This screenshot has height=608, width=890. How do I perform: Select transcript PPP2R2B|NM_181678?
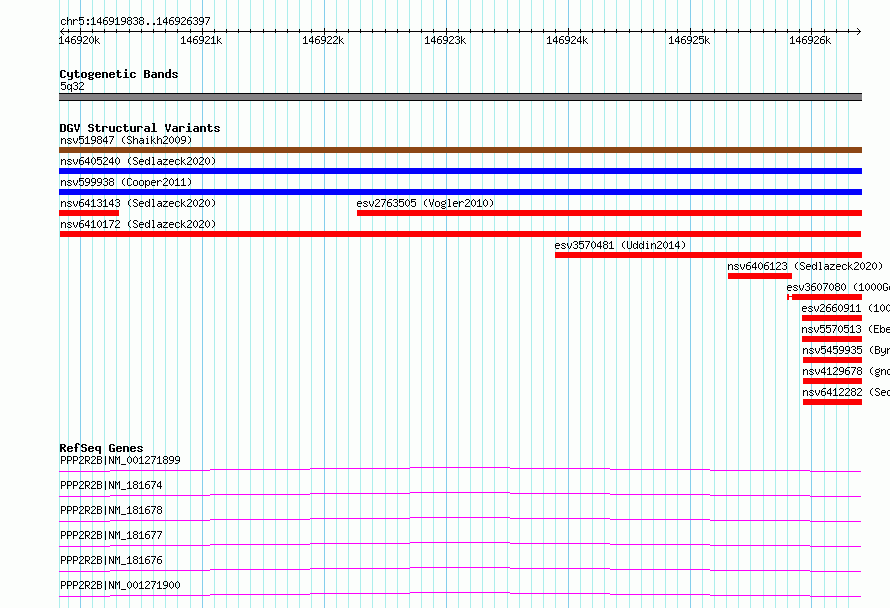point(111,510)
